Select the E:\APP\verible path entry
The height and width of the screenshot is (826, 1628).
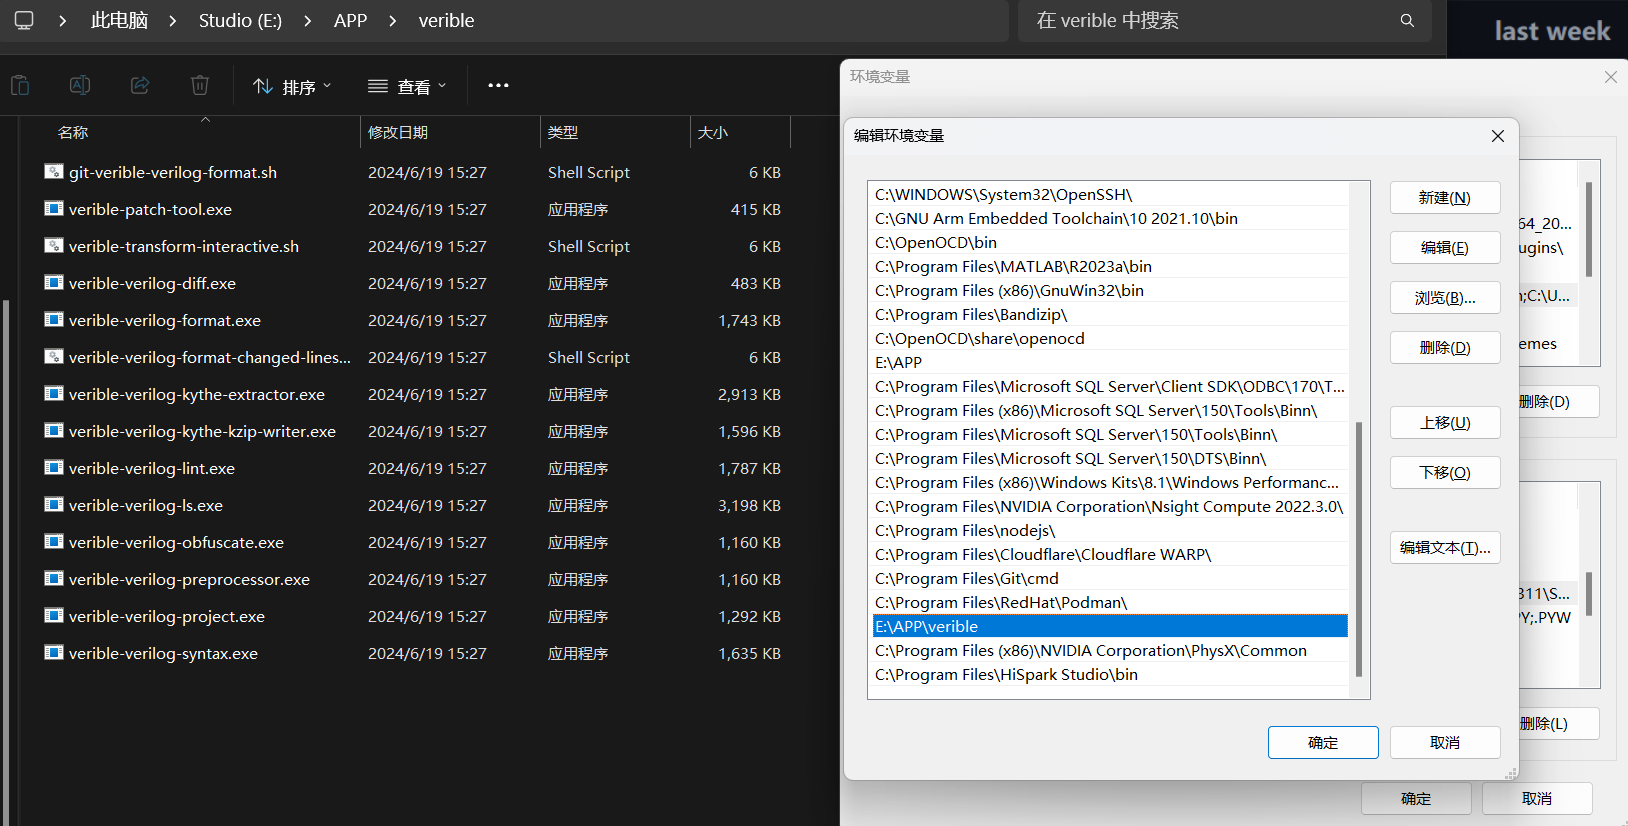[x=1110, y=627]
